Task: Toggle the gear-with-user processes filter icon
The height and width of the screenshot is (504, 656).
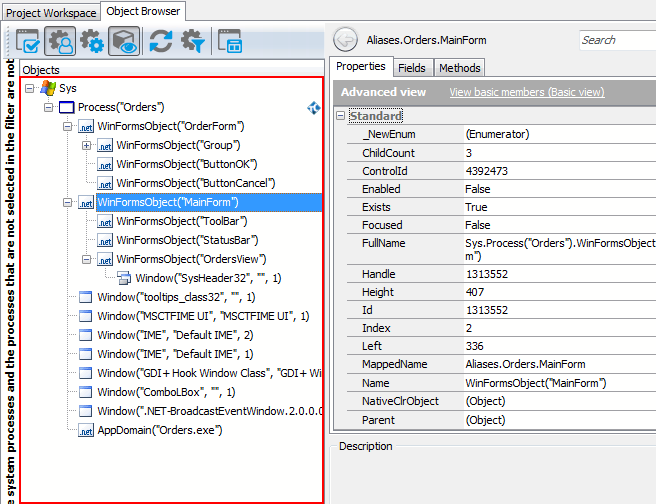Action: (x=61, y=40)
